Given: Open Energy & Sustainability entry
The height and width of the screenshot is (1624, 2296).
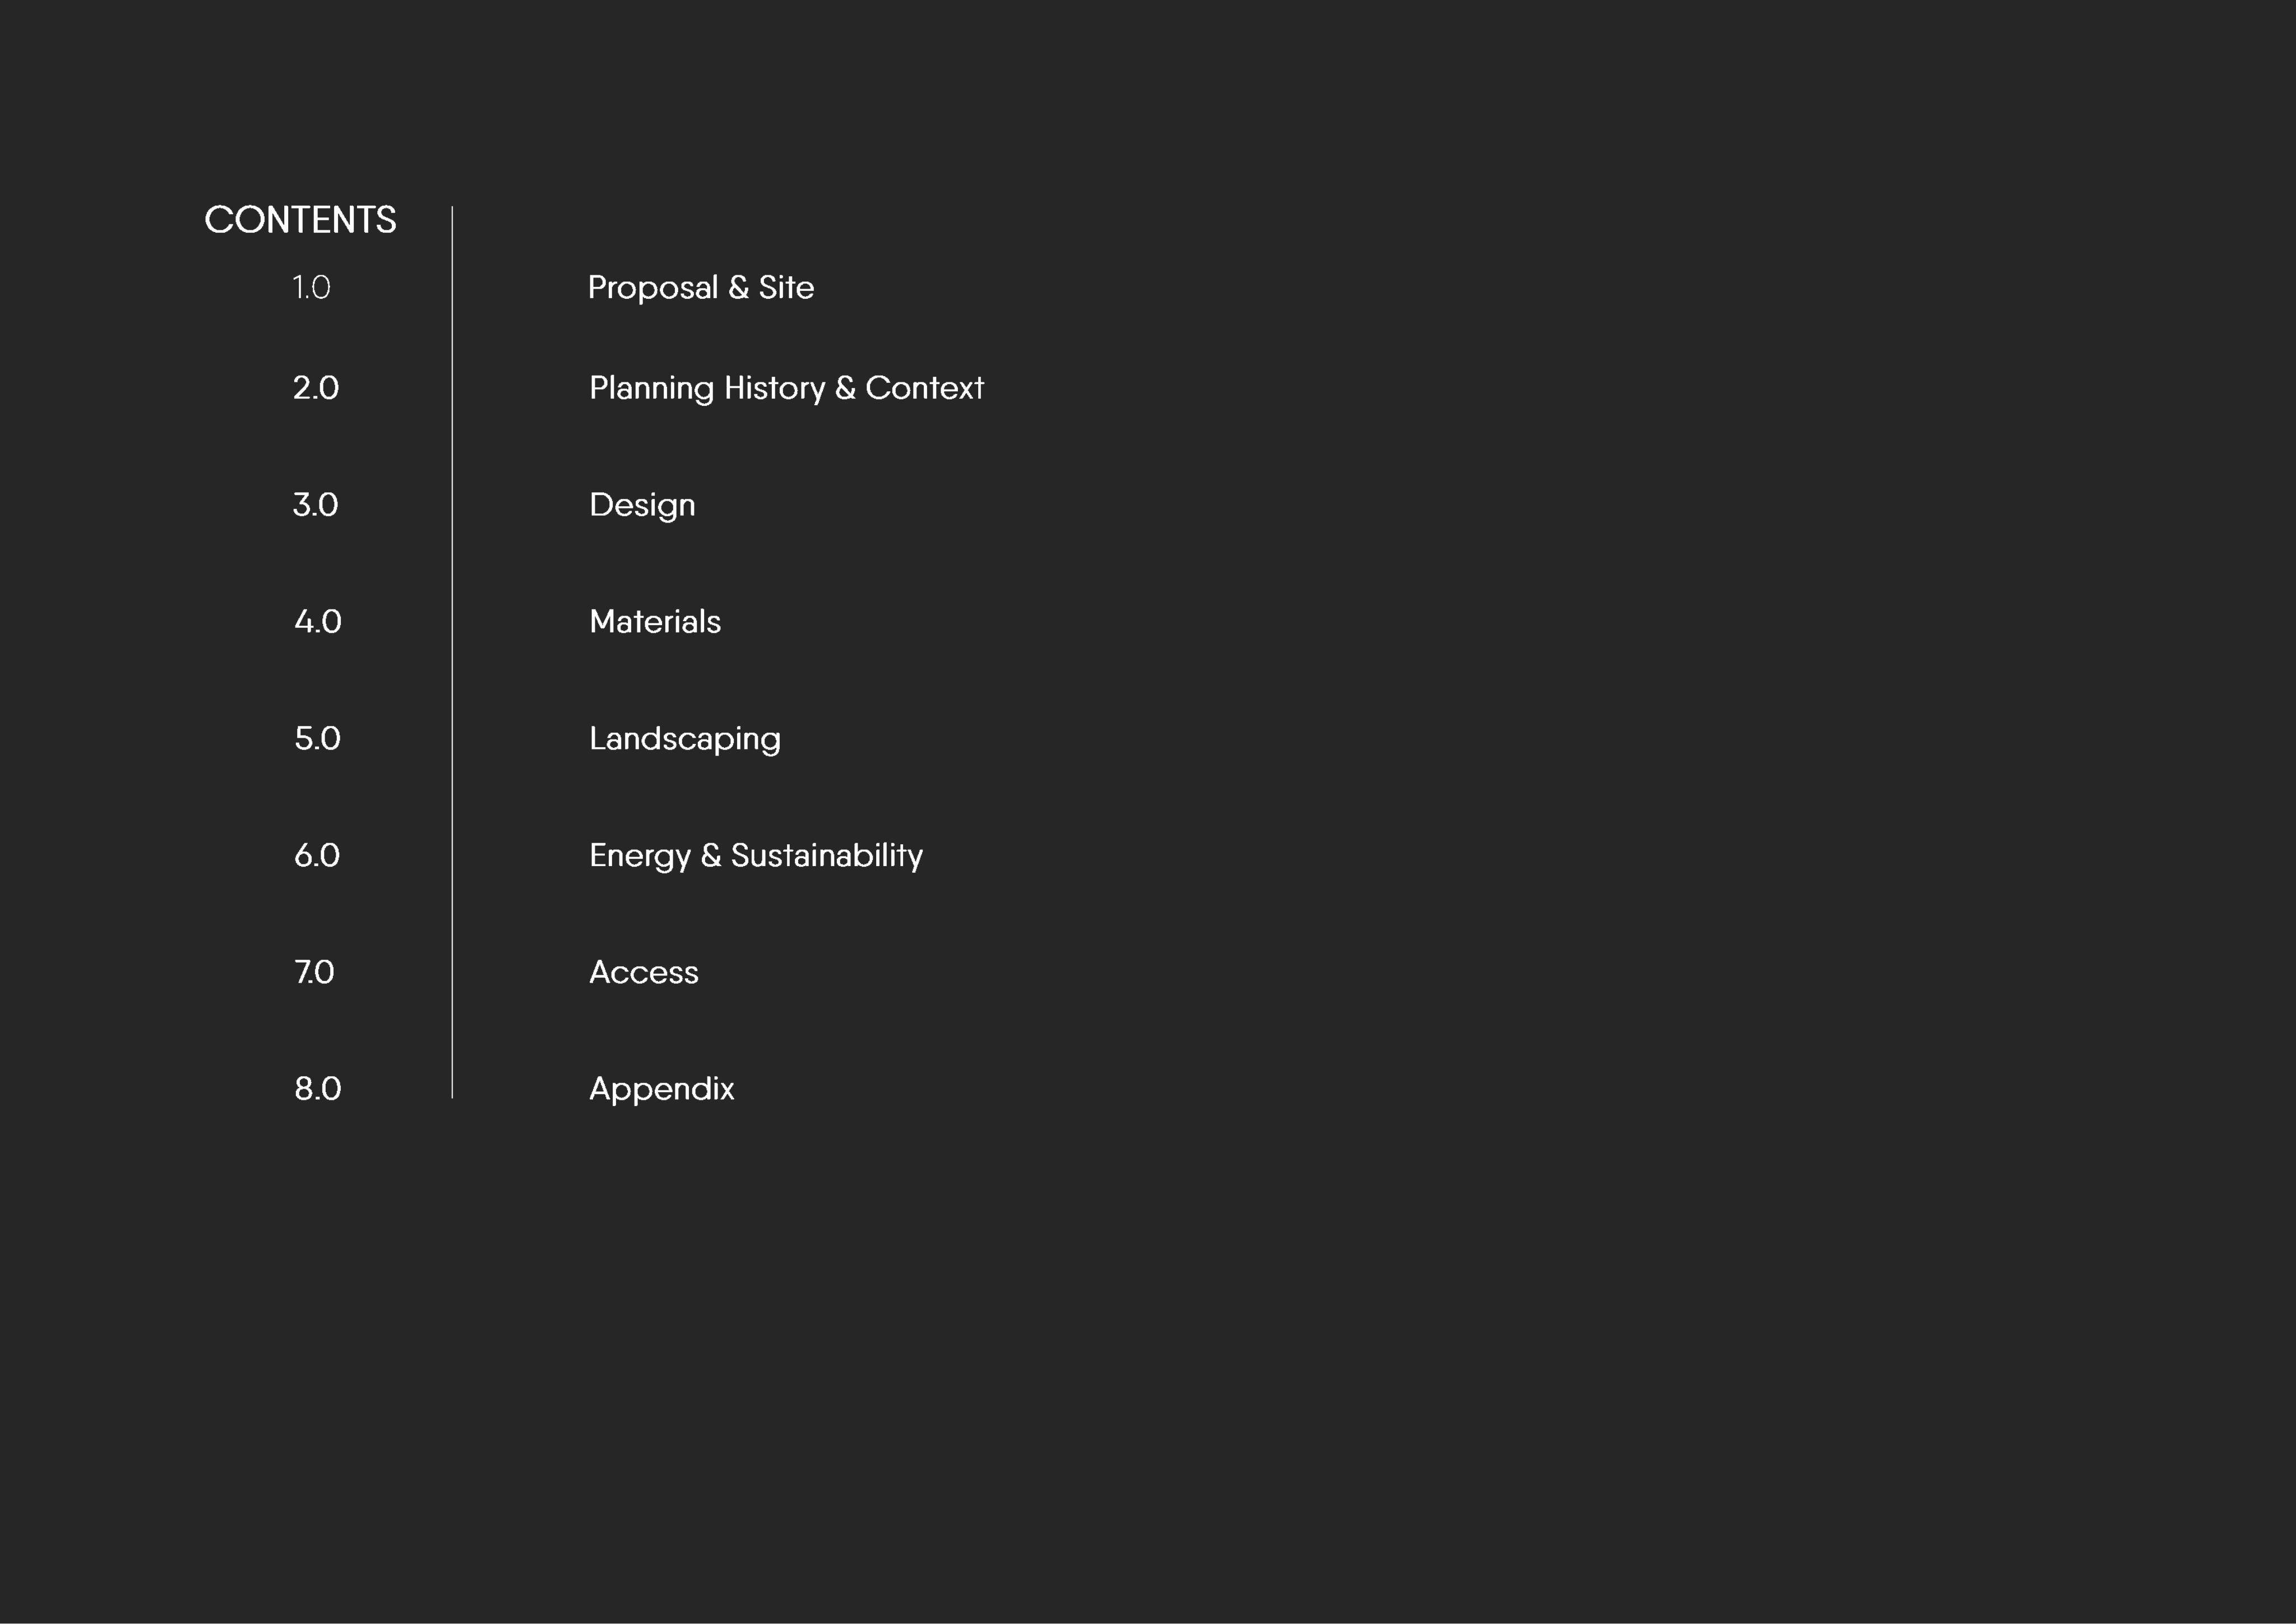Looking at the screenshot, I should click(x=756, y=857).
